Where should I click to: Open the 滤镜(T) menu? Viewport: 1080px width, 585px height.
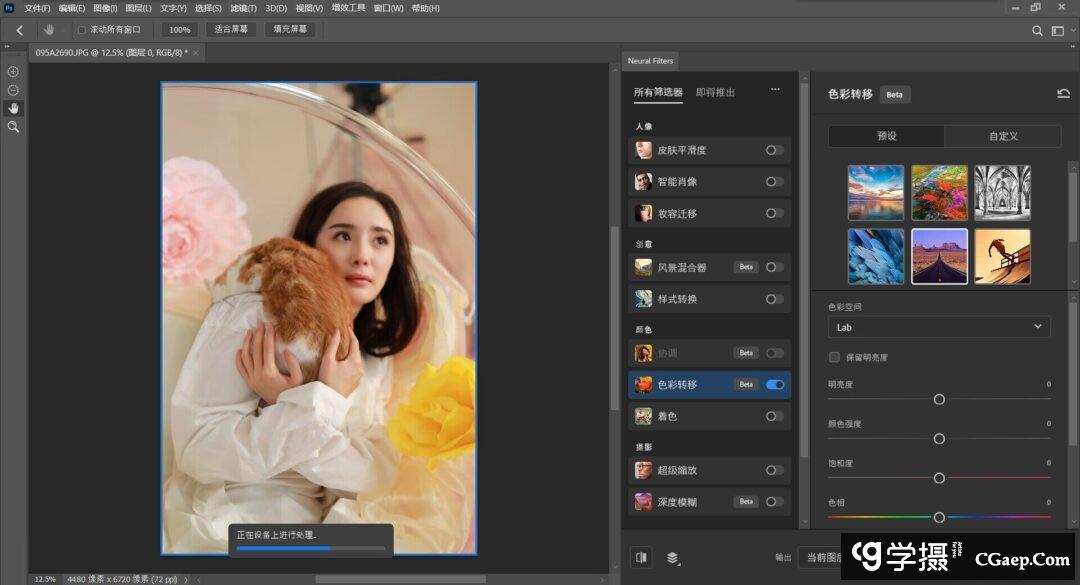(x=243, y=8)
